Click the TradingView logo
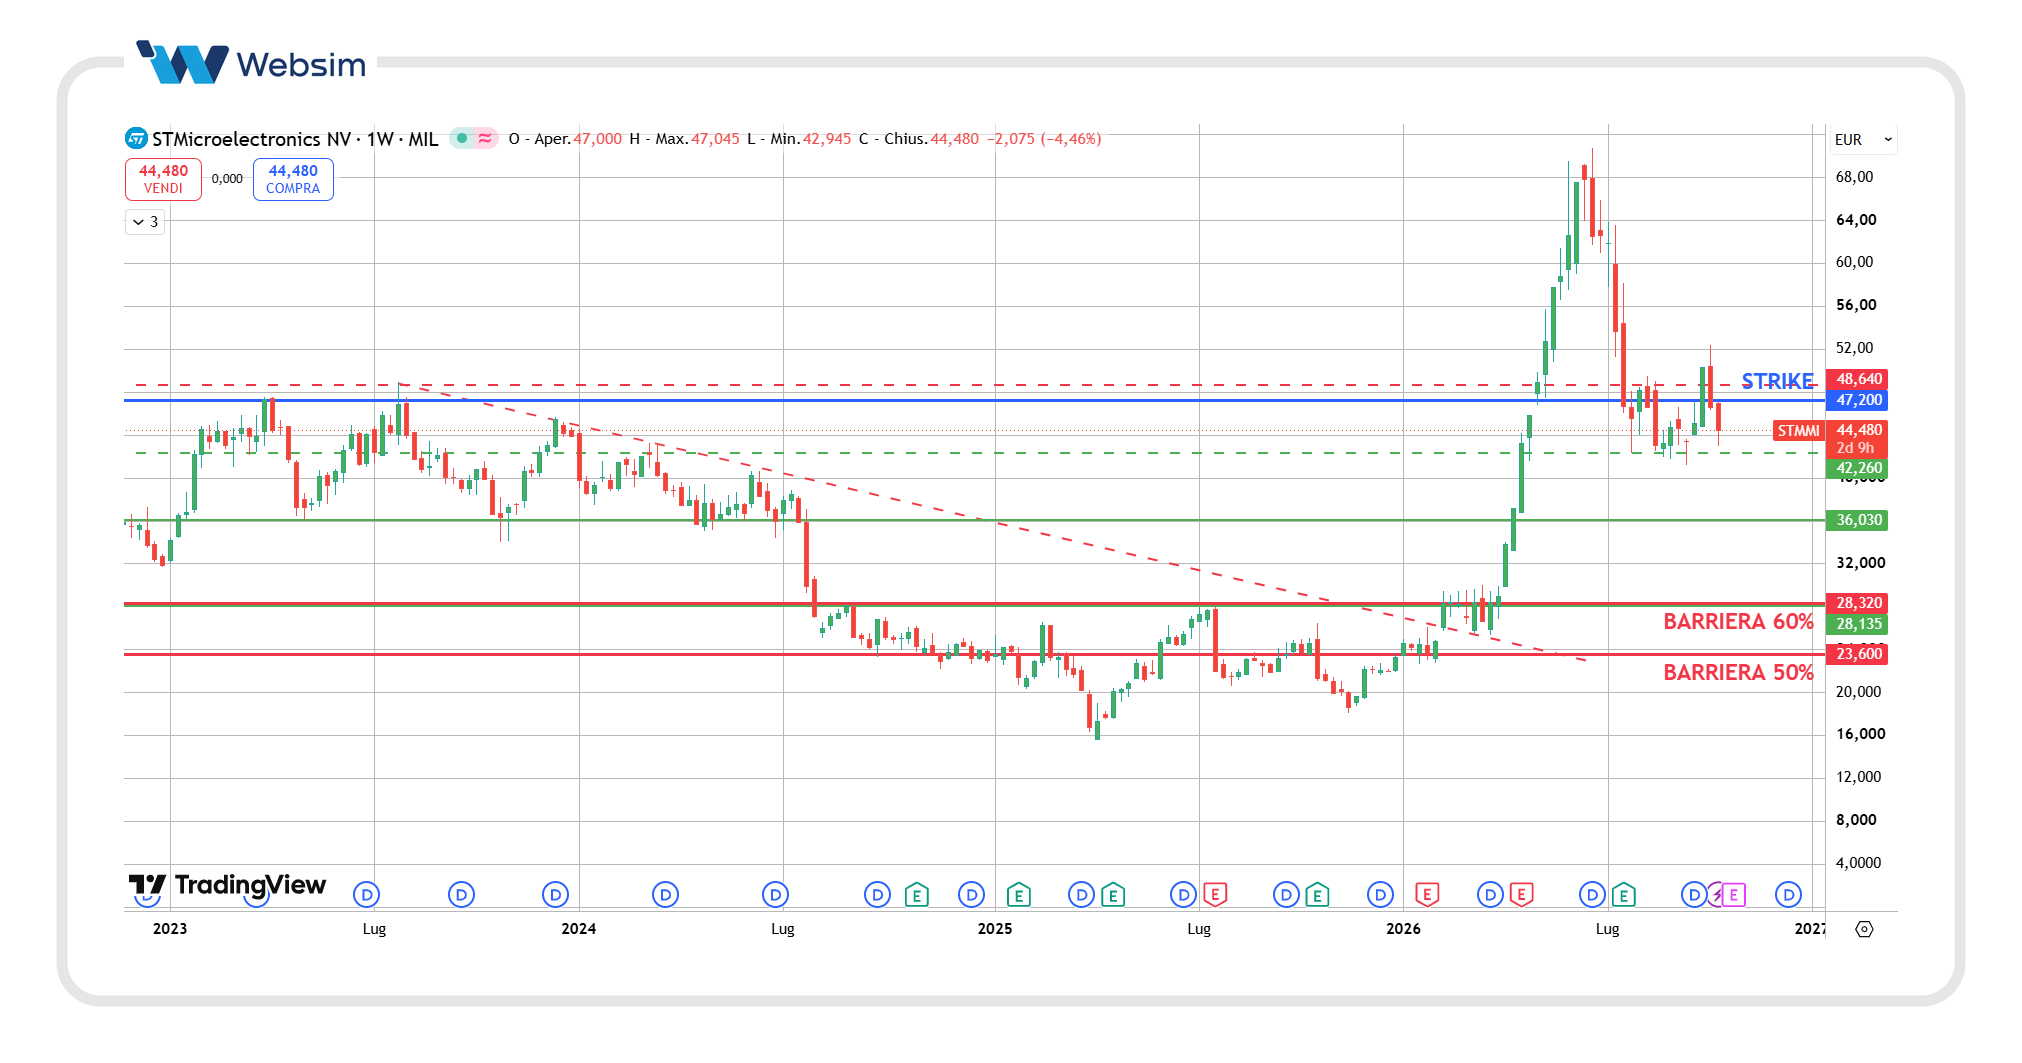Image resolution: width=2022 pixels, height=1063 pixels. point(228,885)
